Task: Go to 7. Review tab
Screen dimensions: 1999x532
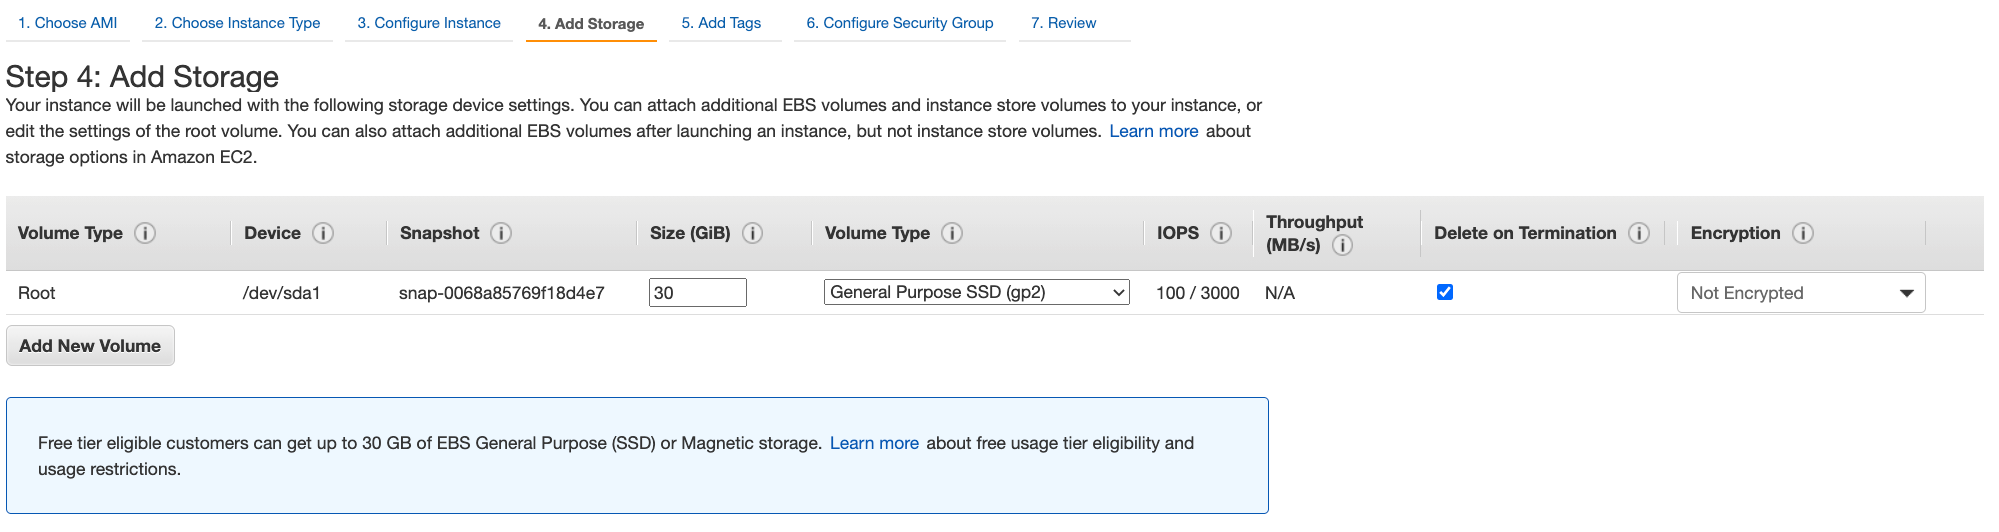Action: pyautogui.click(x=1064, y=23)
